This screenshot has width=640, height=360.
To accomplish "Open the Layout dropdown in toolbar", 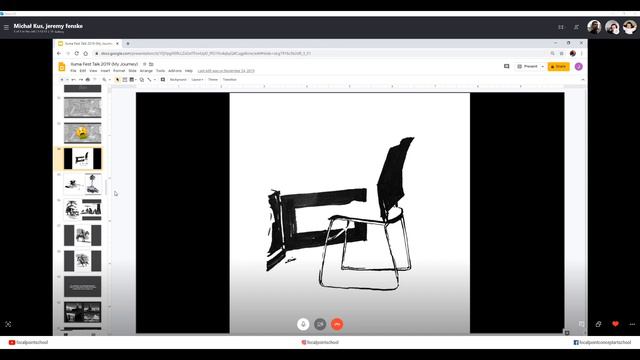I will point(197,80).
